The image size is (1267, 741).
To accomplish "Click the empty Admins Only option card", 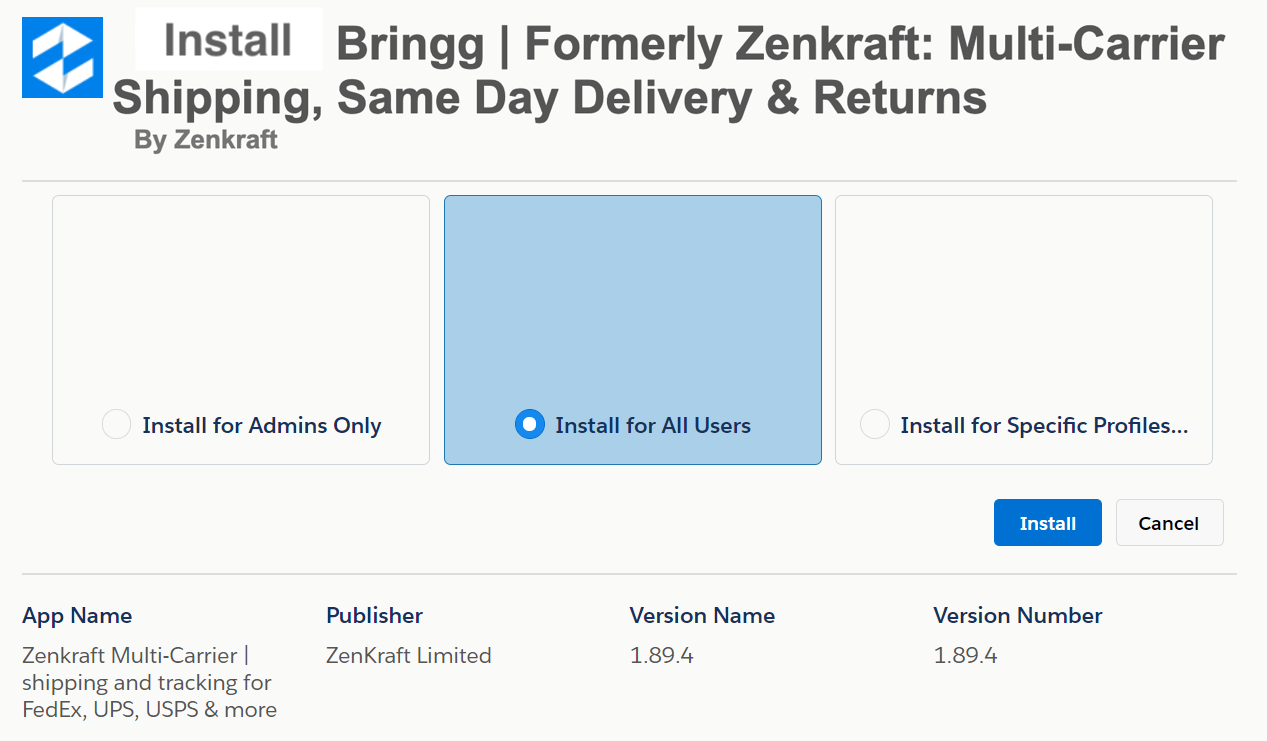I will [241, 330].
